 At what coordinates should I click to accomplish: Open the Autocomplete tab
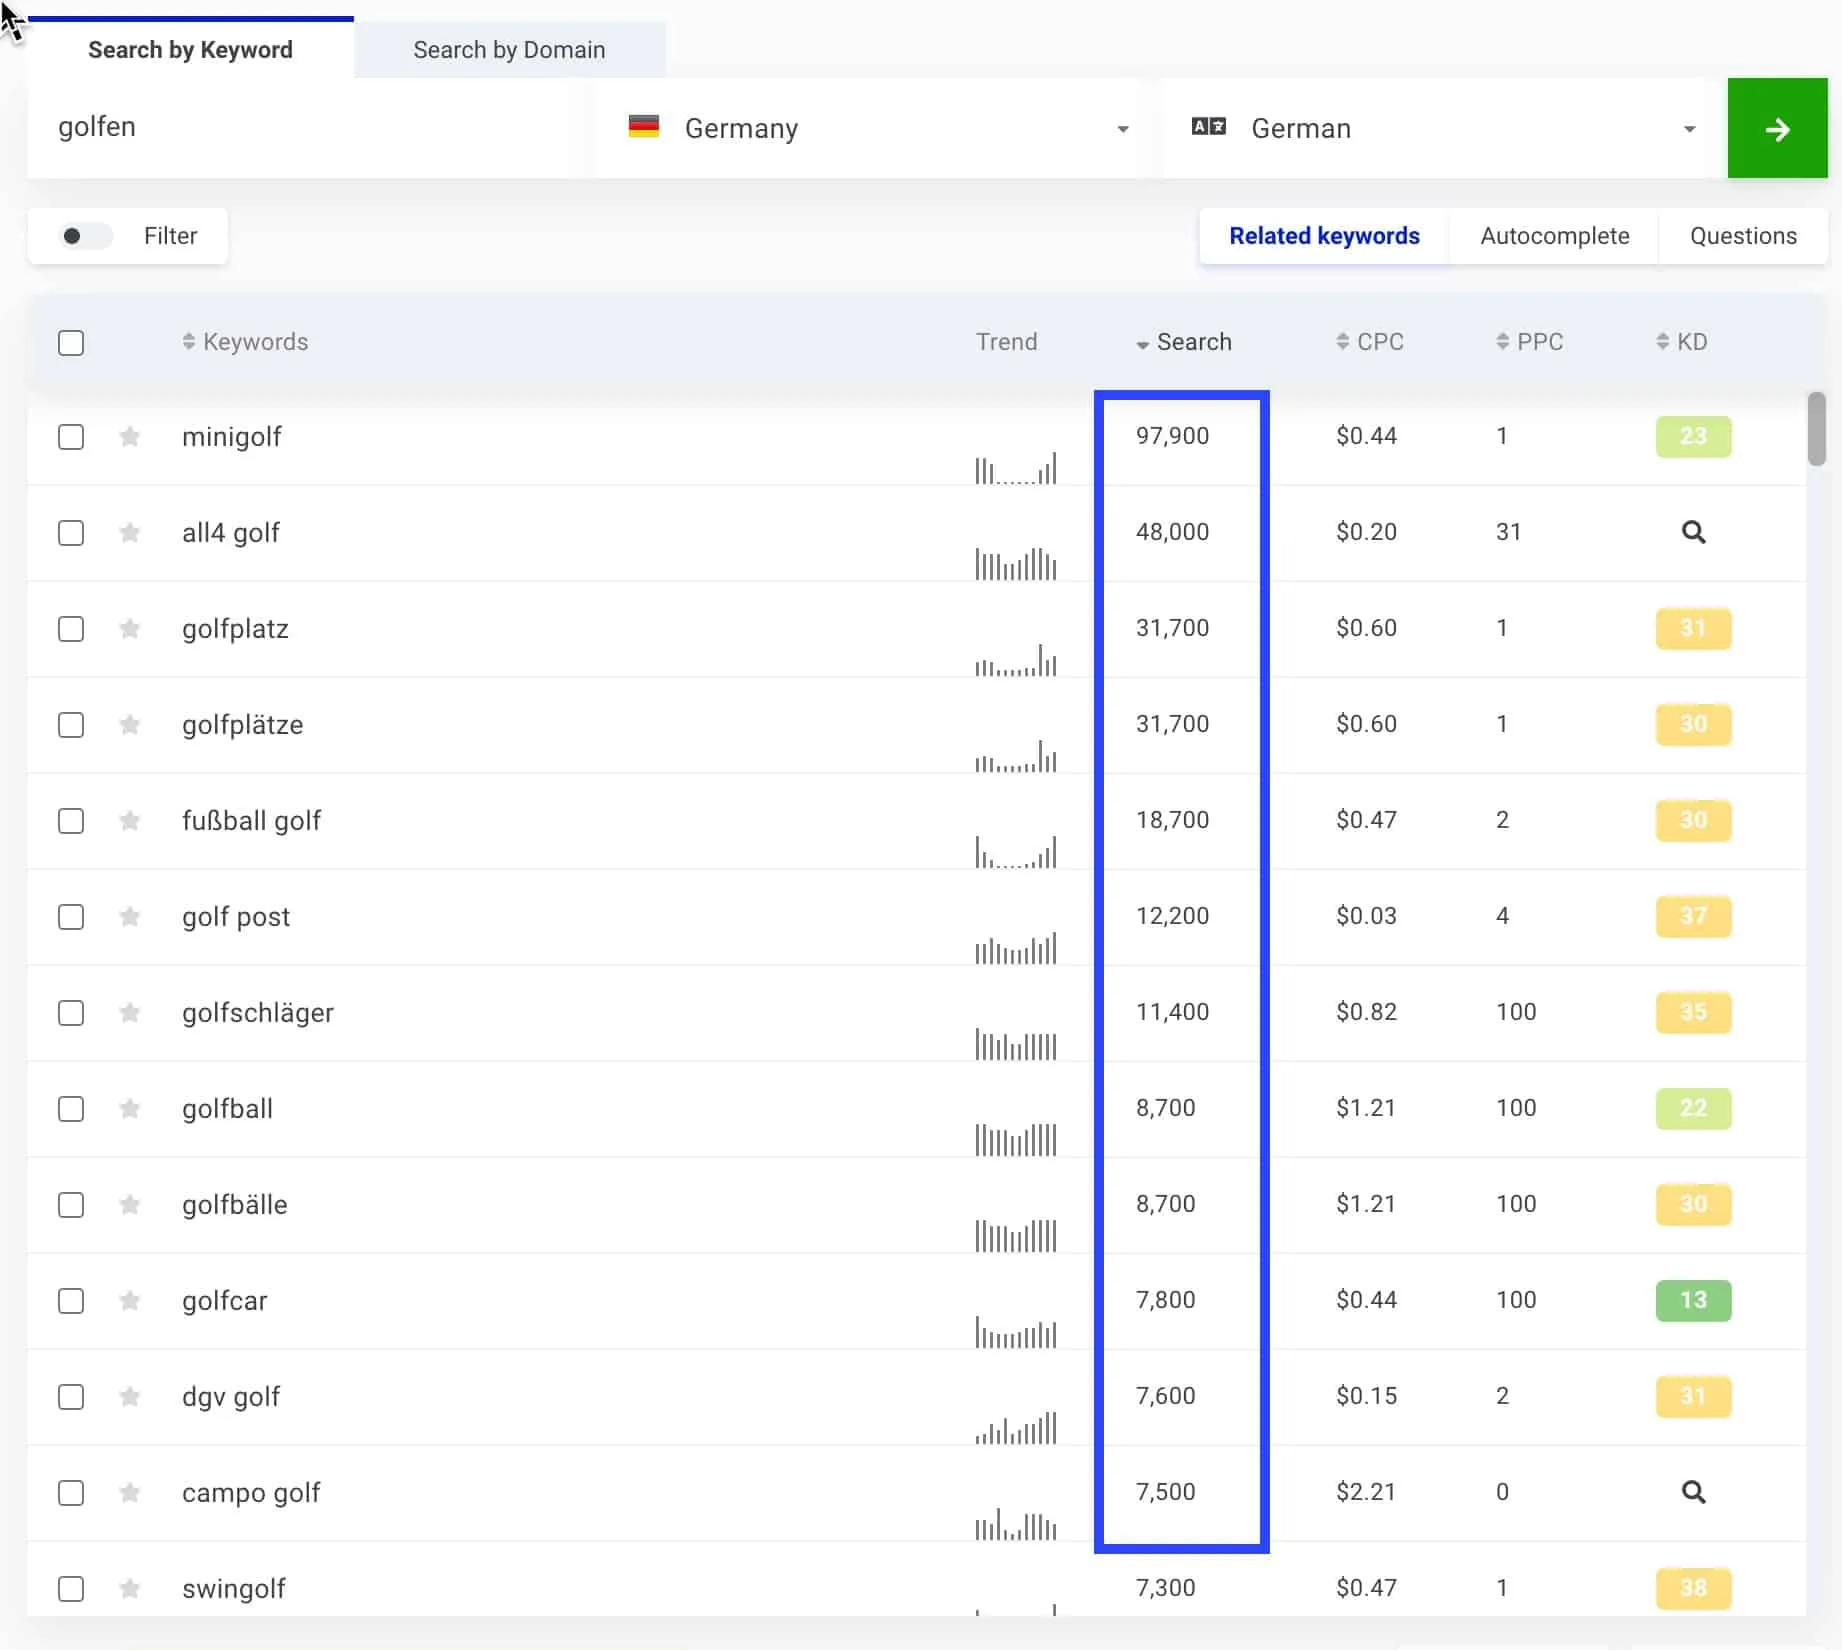click(x=1554, y=236)
